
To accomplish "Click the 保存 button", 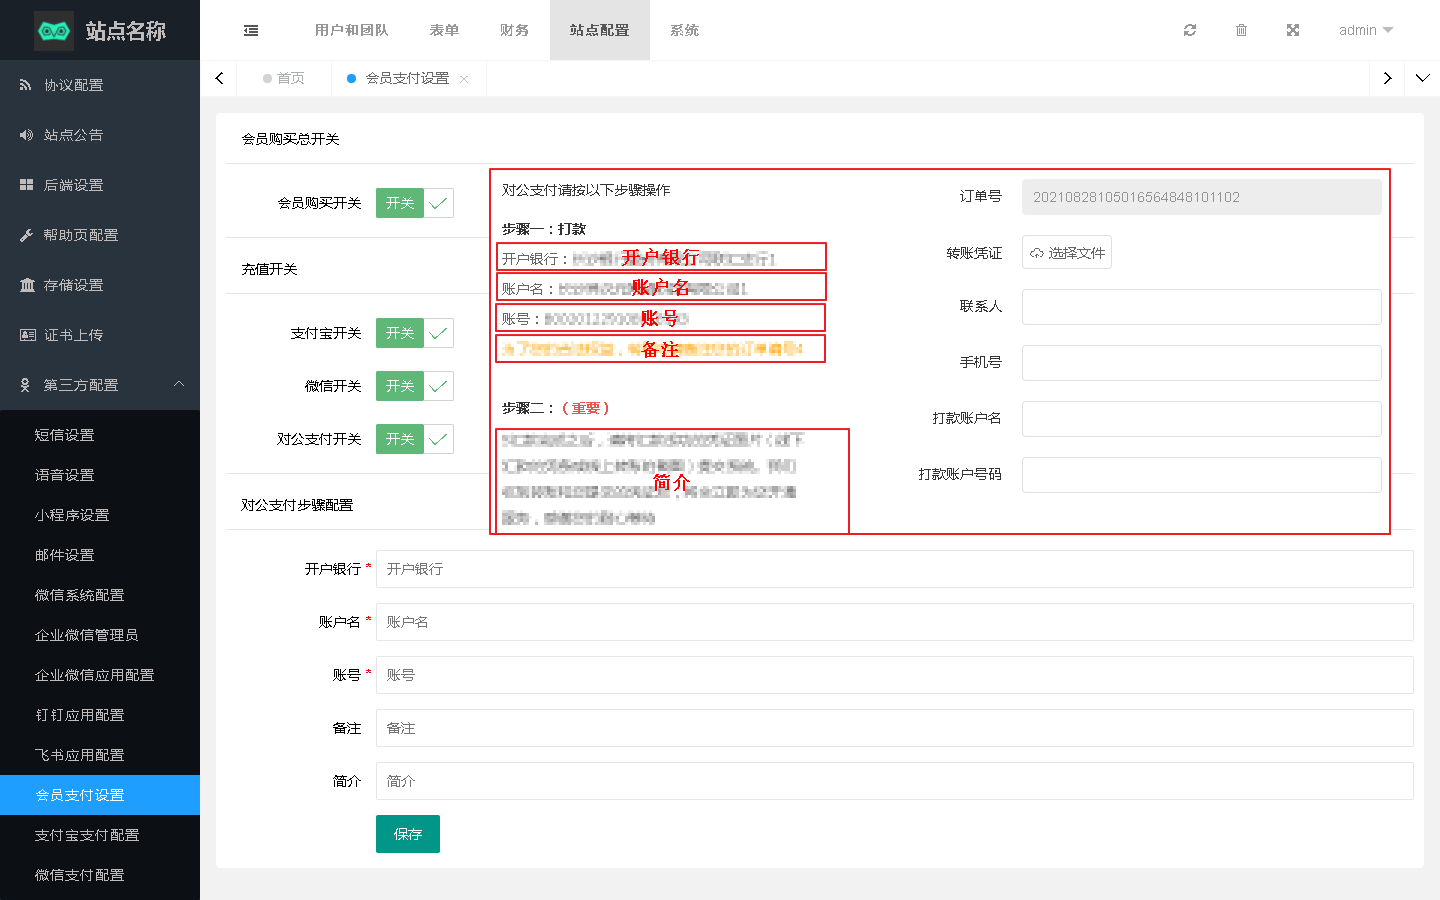I will point(407,834).
